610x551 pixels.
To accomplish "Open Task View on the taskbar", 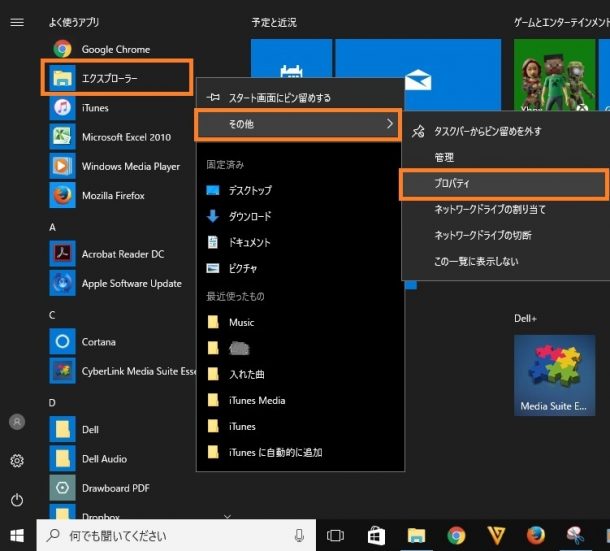I will pyautogui.click(x=335, y=536).
